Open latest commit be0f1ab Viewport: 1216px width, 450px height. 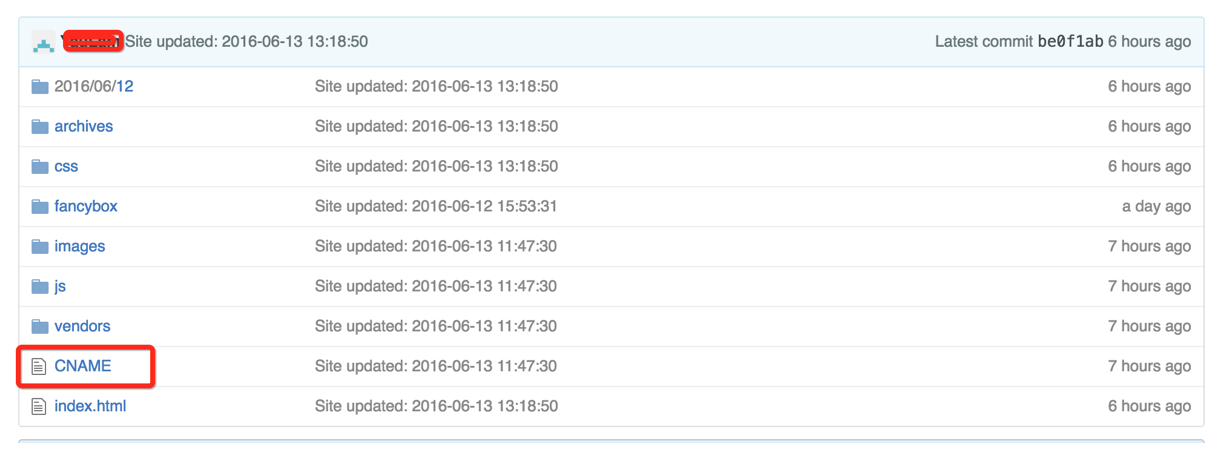pyautogui.click(x=1070, y=42)
